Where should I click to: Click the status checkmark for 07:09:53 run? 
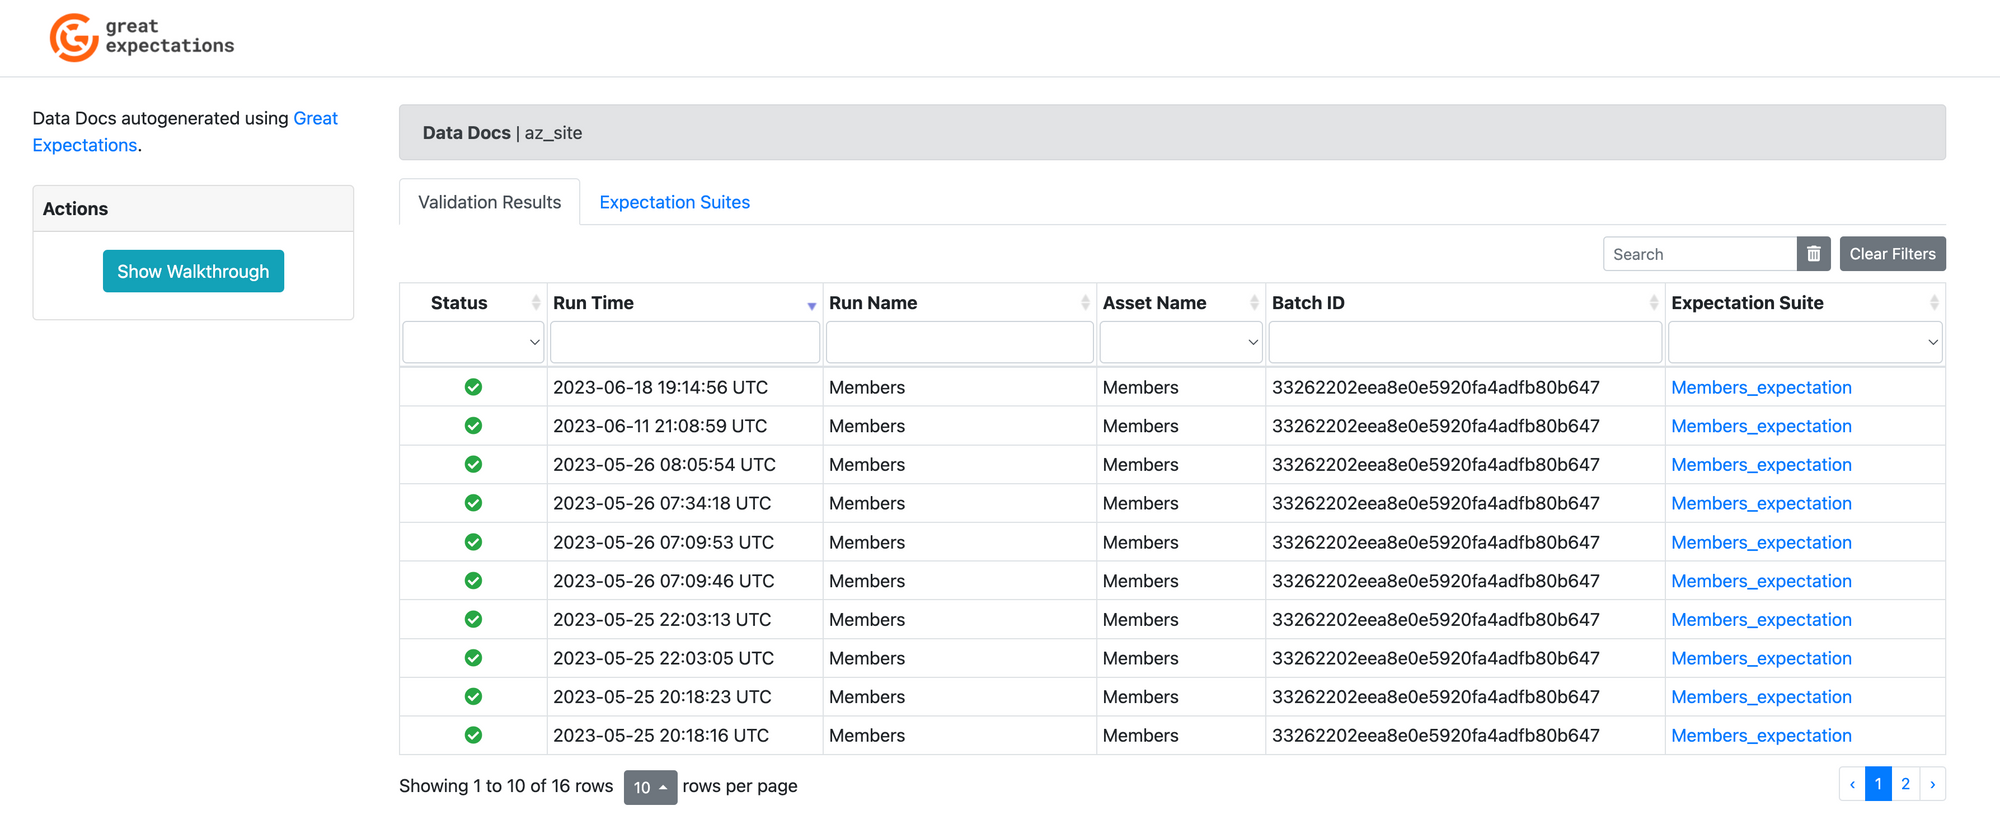tap(473, 542)
